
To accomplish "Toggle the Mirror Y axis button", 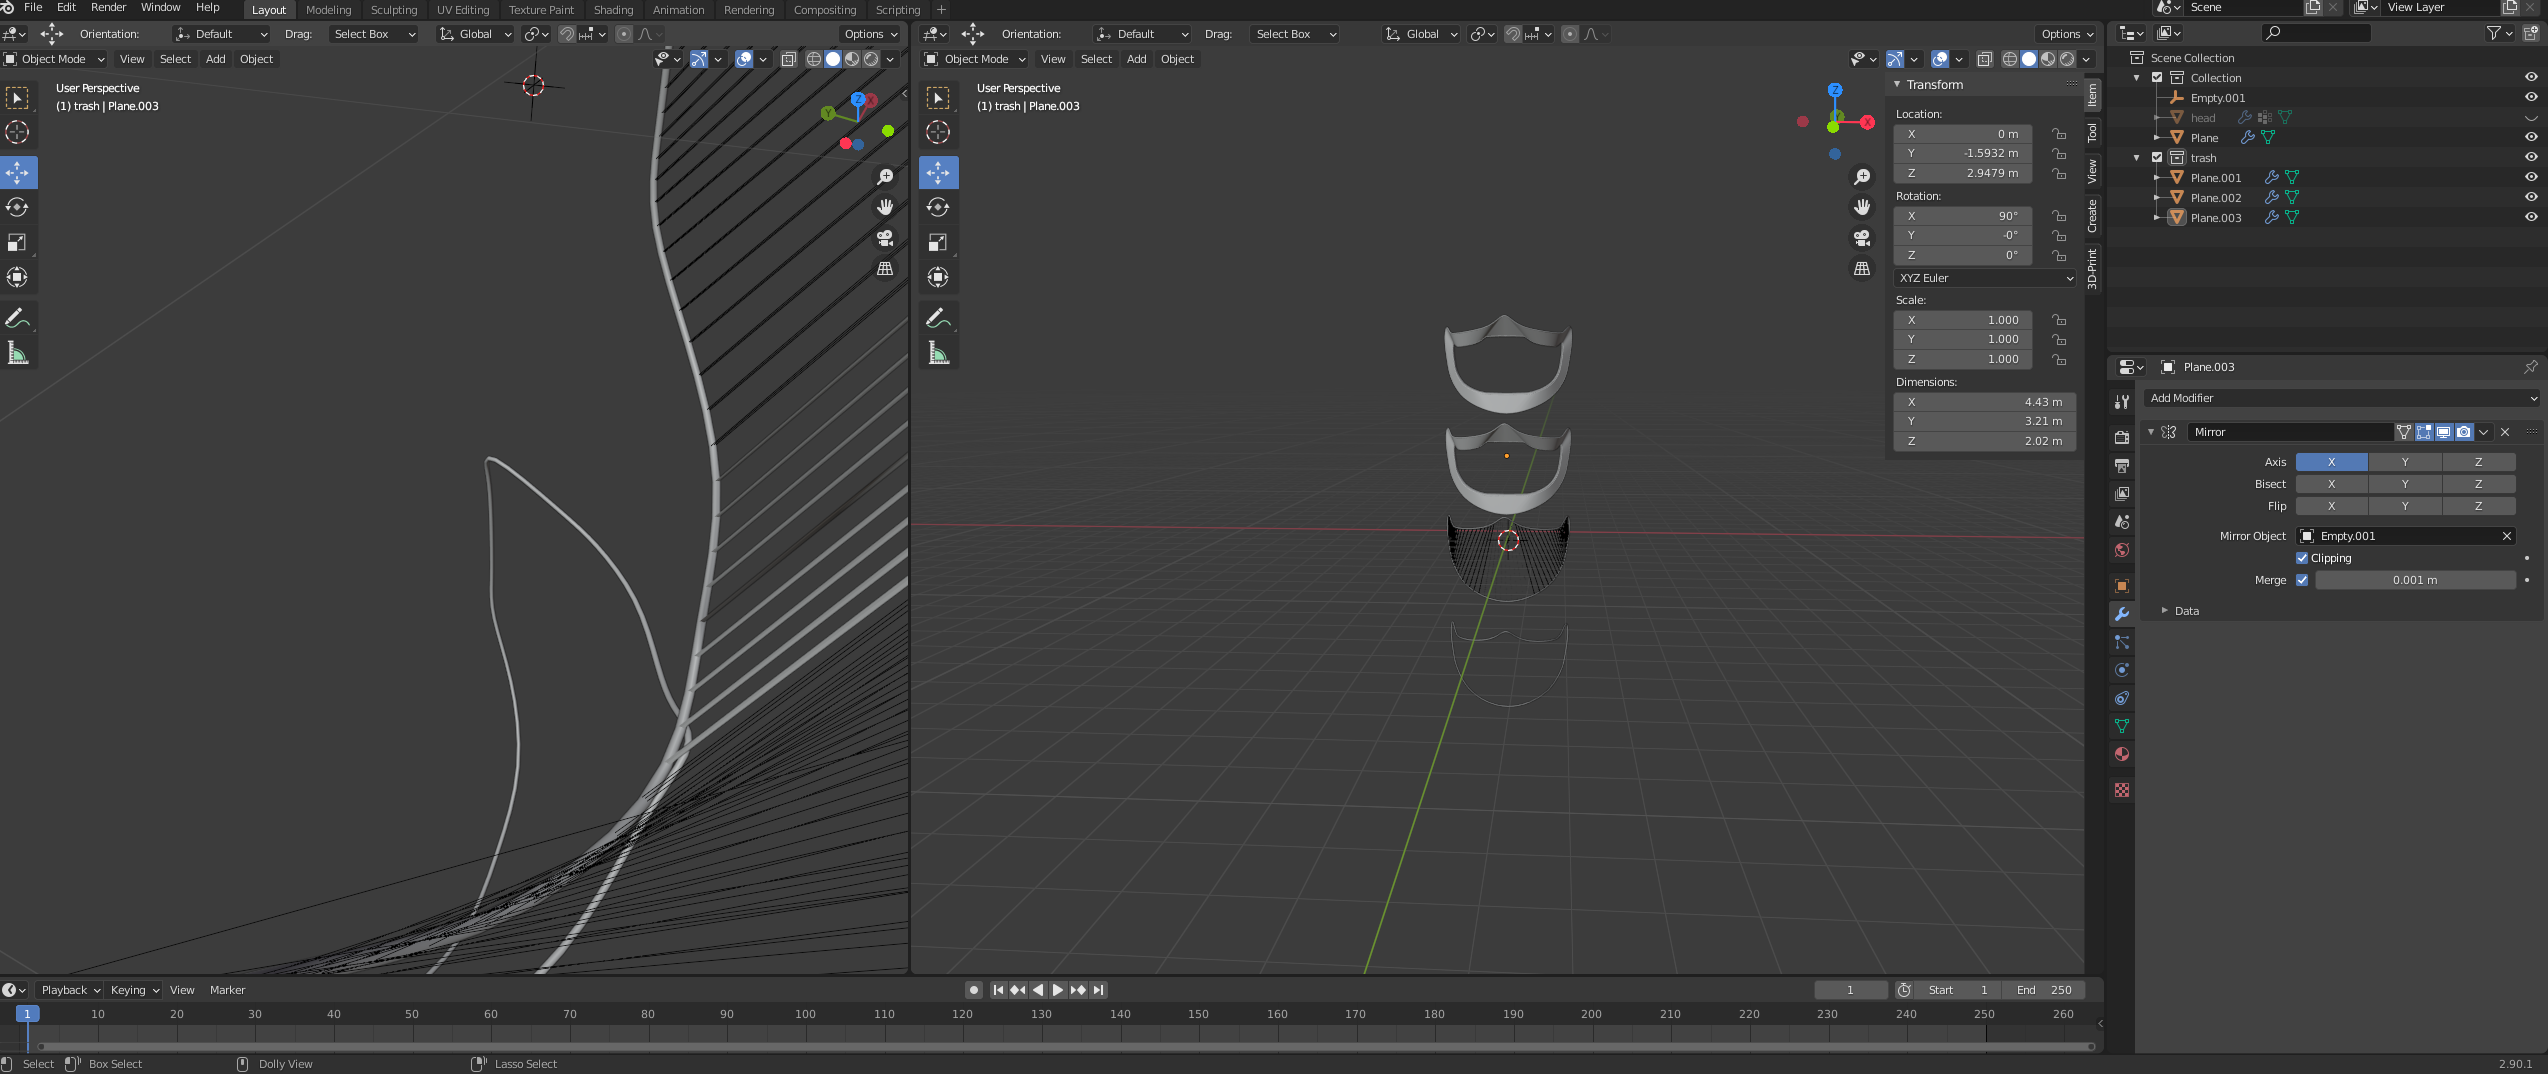I will pyautogui.click(x=2404, y=462).
